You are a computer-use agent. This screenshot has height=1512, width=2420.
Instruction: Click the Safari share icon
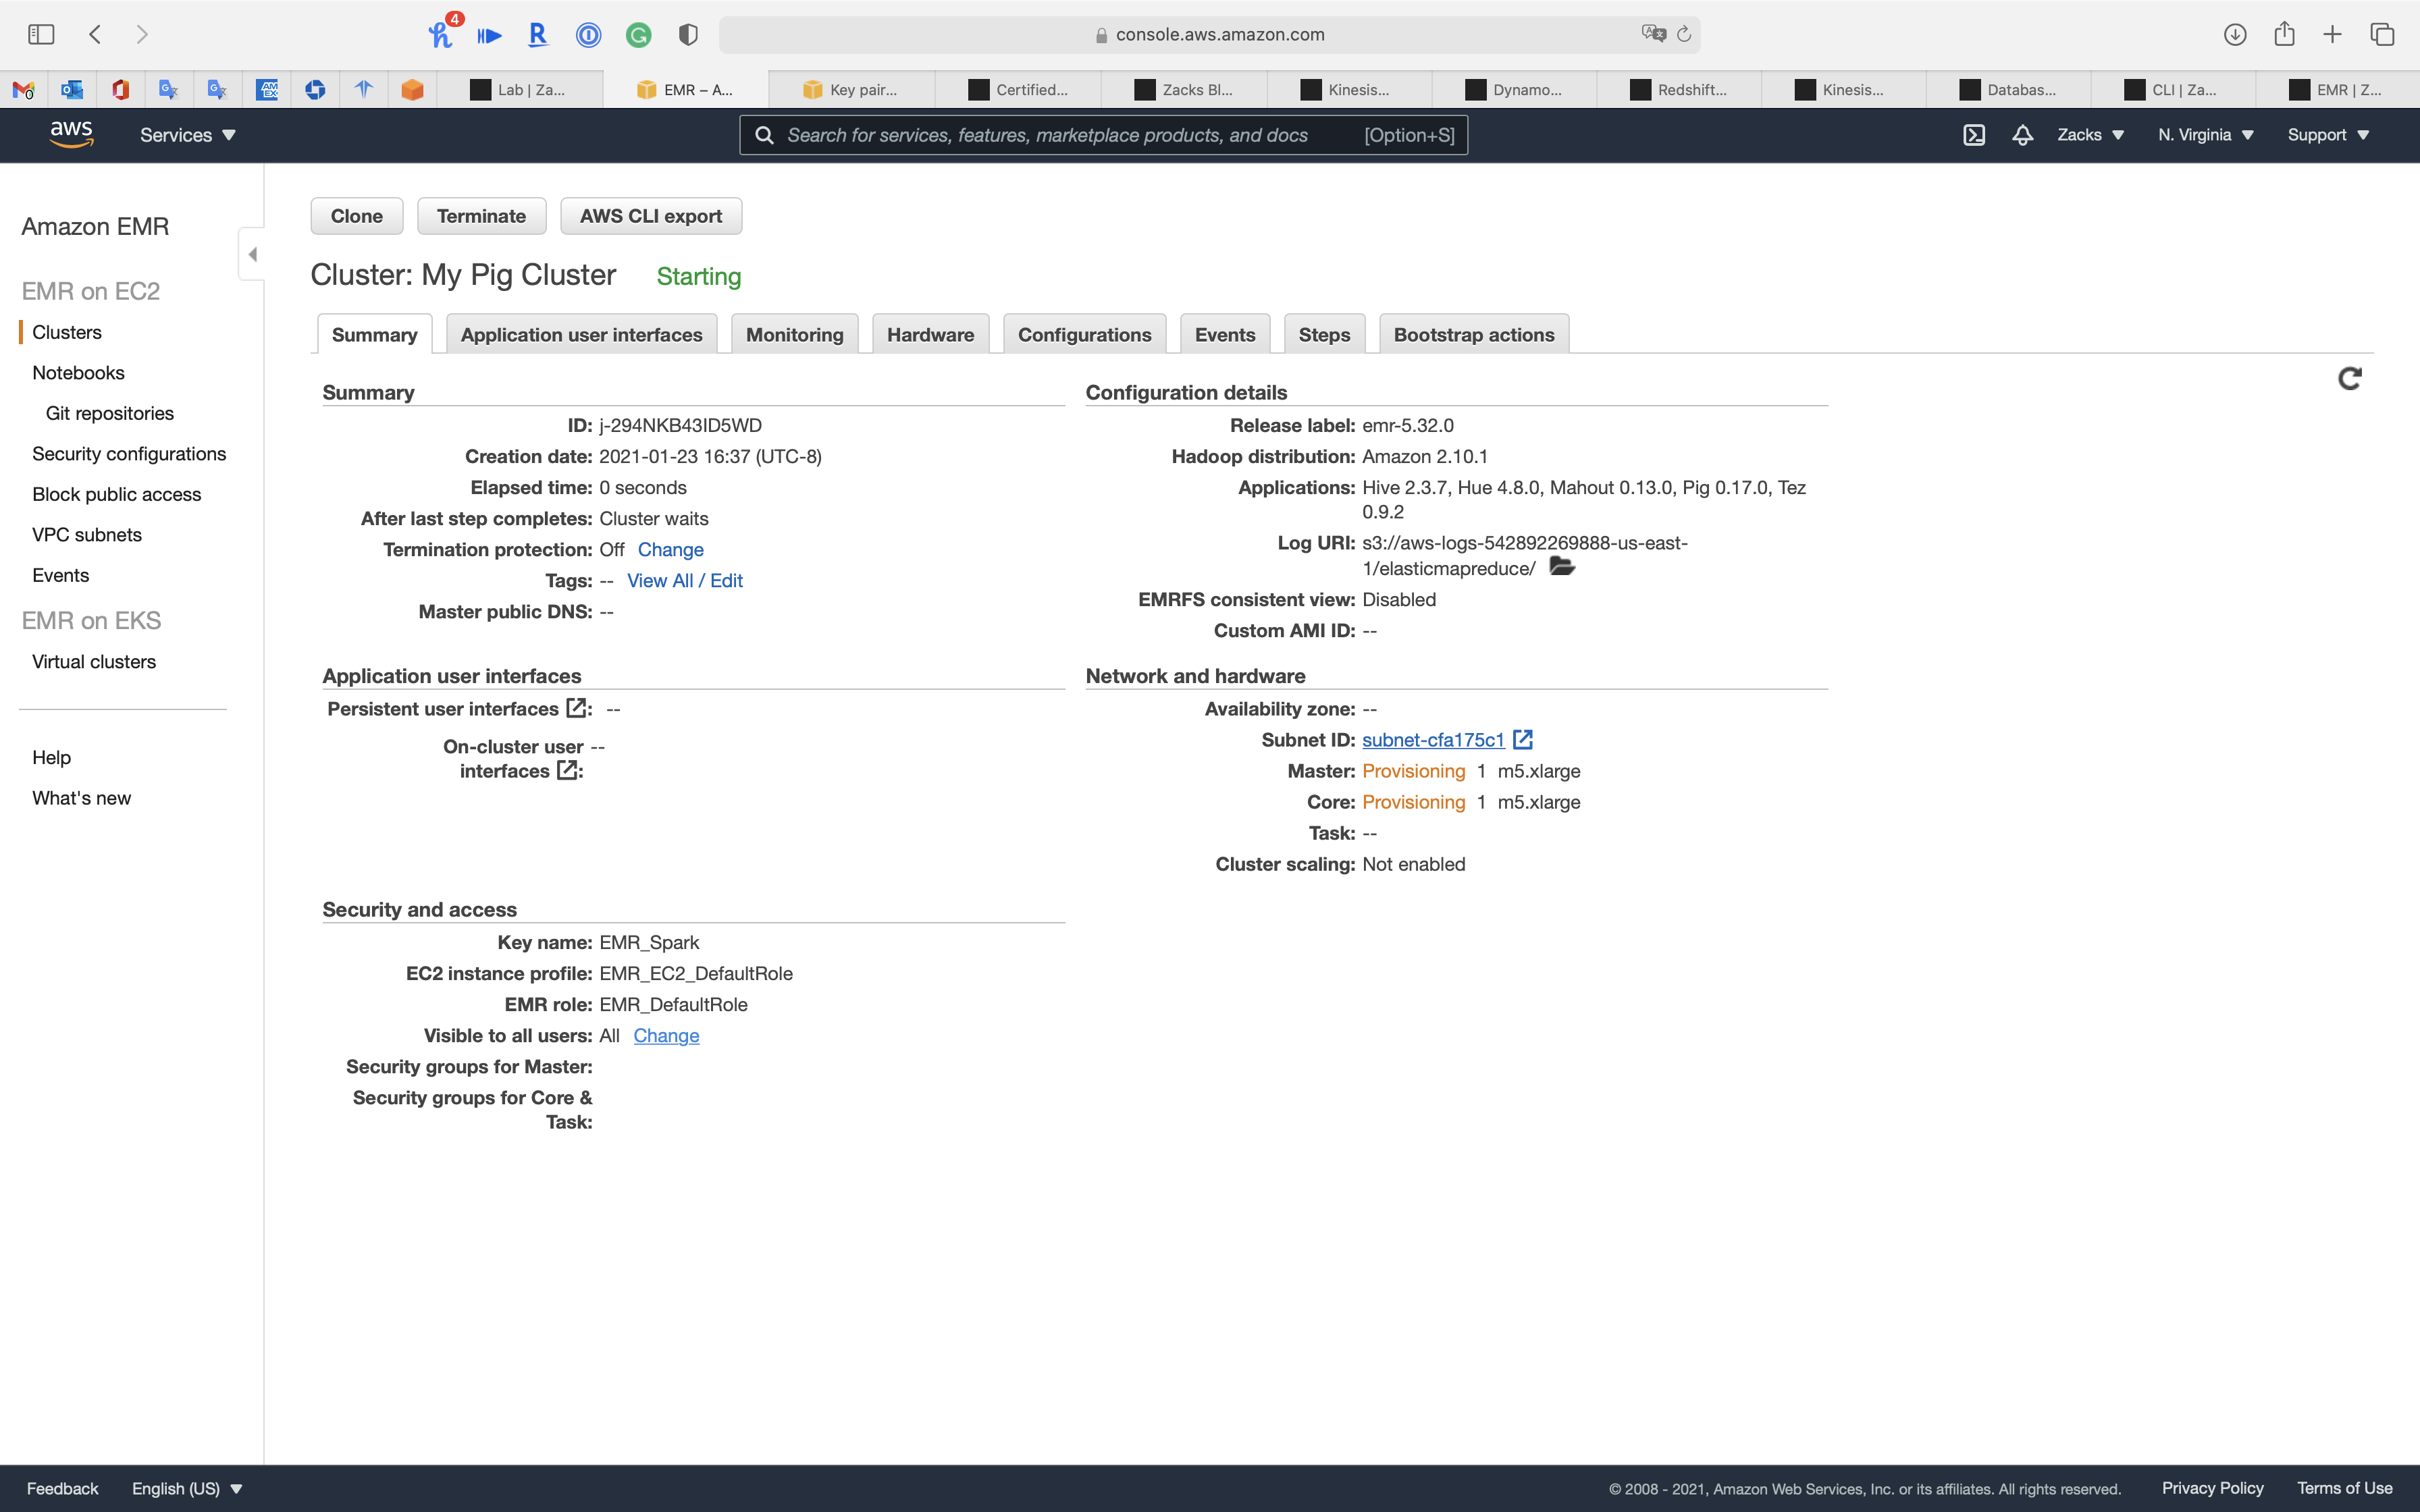click(2284, 34)
